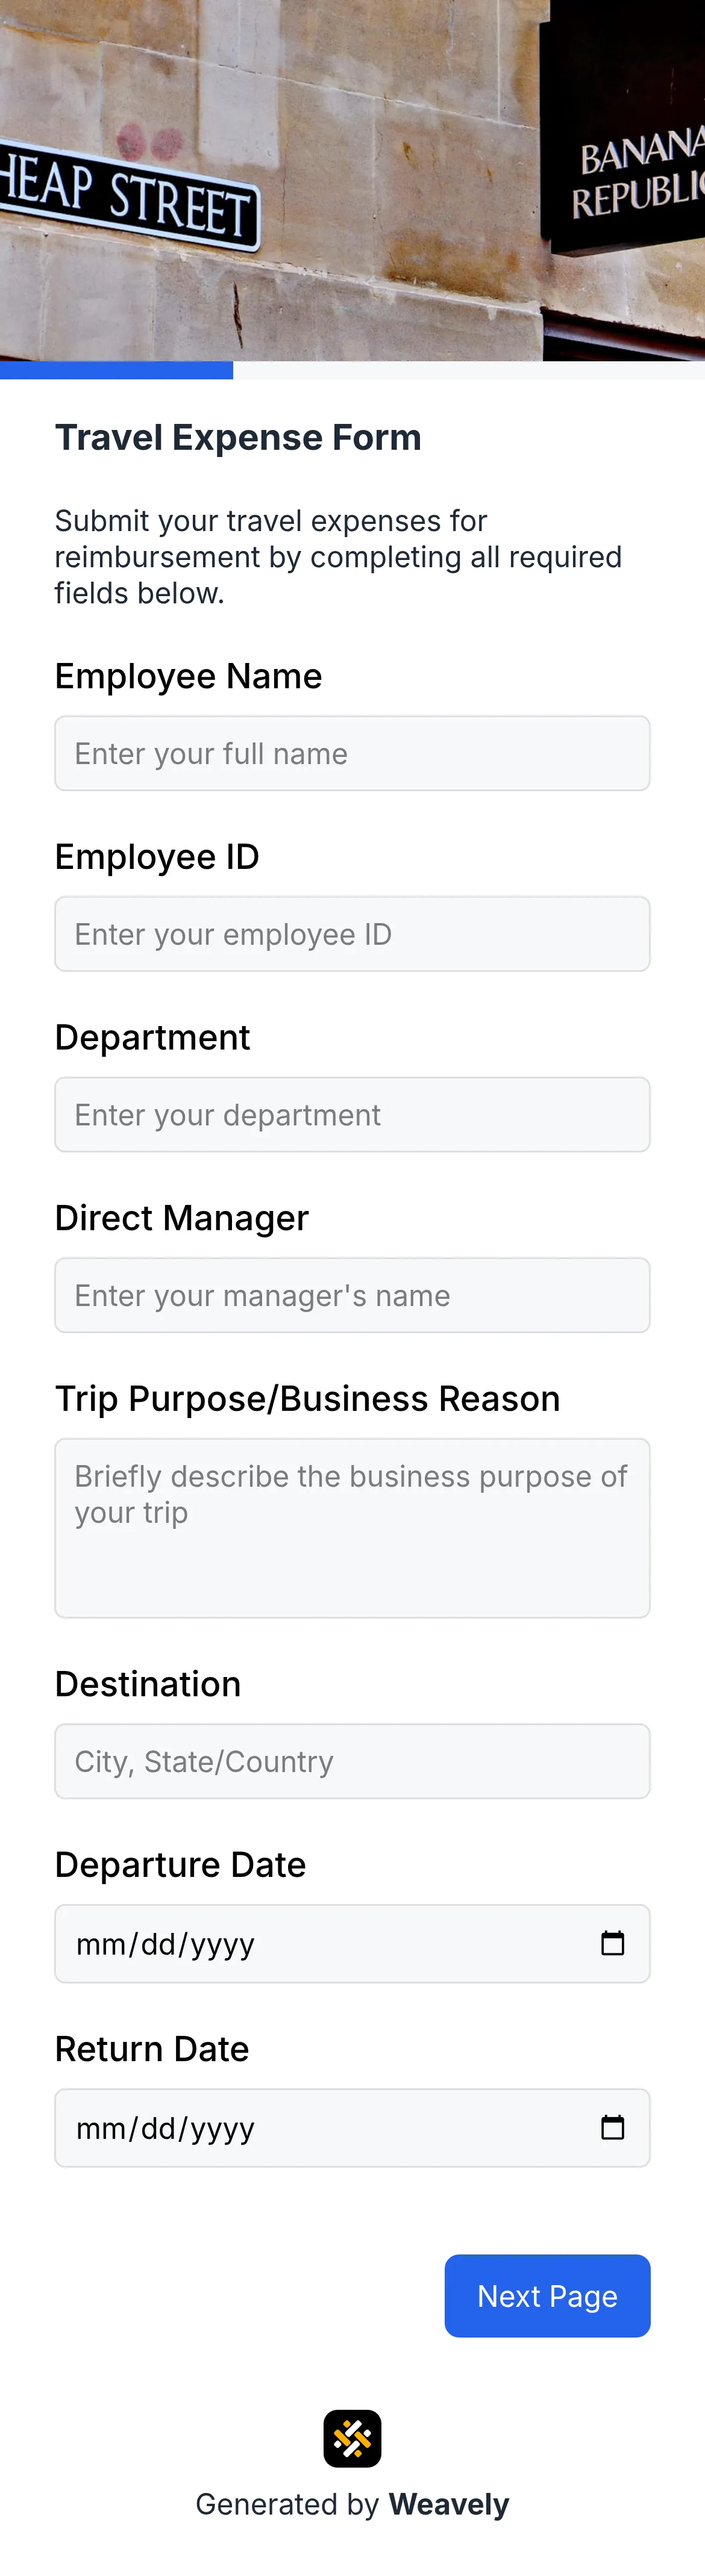
Task: Click the Trip Purpose description area
Action: click(352, 1527)
